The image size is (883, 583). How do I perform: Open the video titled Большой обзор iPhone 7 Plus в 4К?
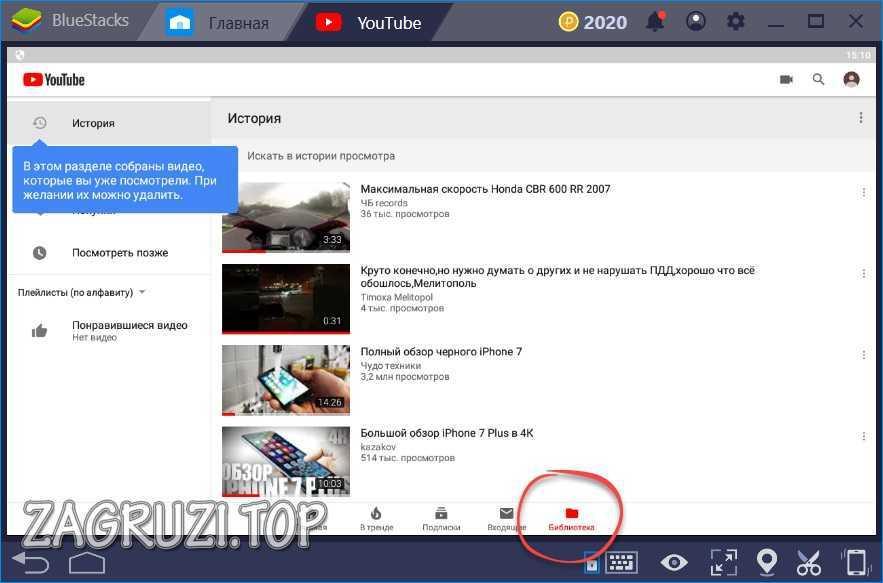coord(447,433)
